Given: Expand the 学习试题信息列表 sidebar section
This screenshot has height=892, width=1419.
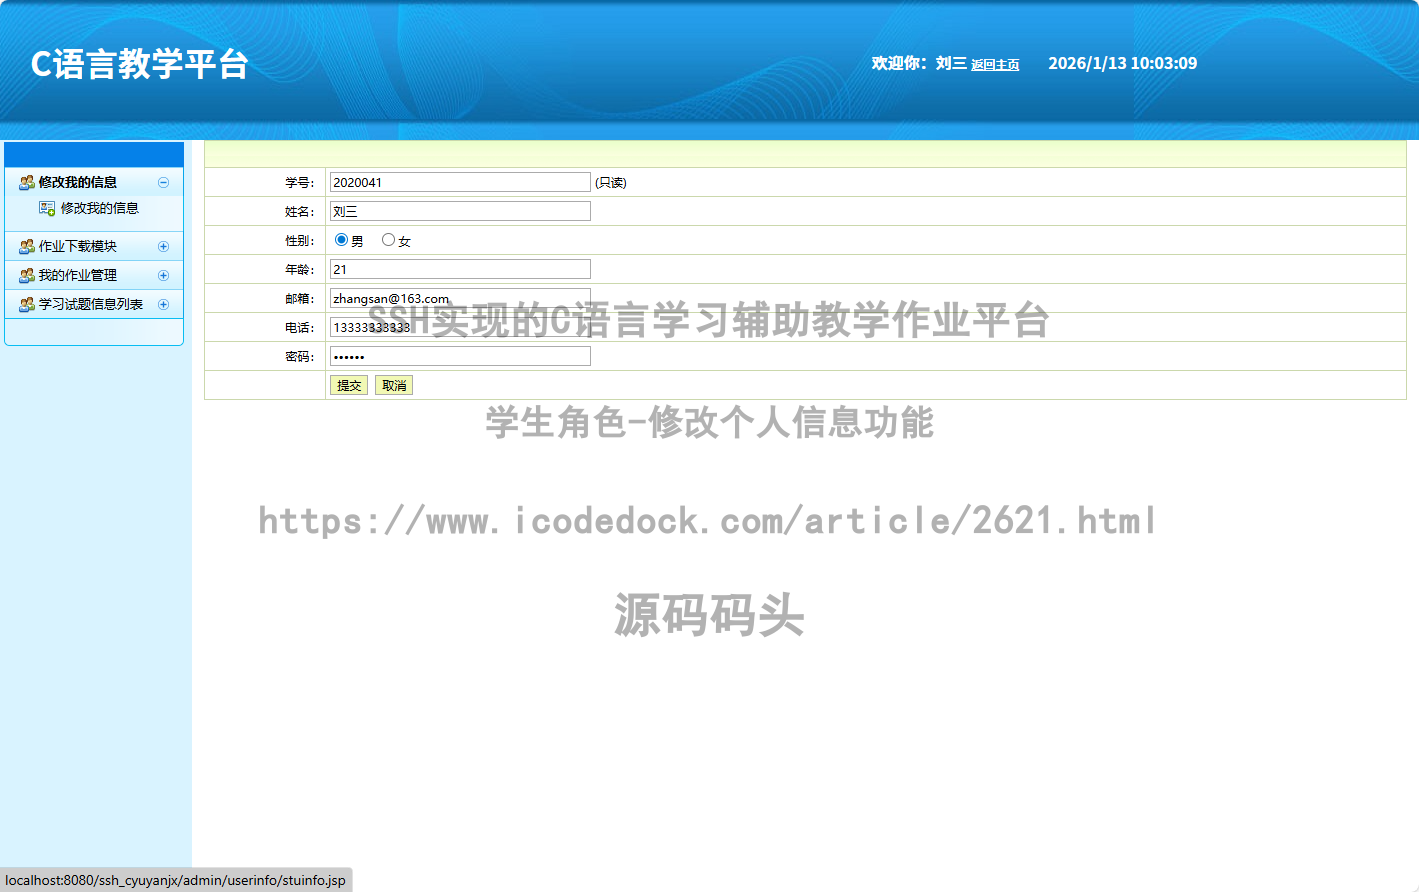Looking at the screenshot, I should pos(163,304).
